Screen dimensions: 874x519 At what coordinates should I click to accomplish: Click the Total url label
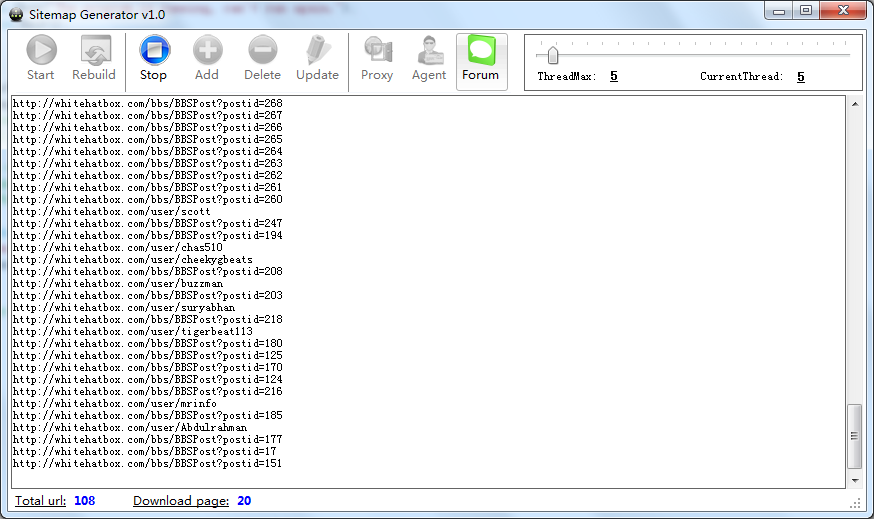41,501
